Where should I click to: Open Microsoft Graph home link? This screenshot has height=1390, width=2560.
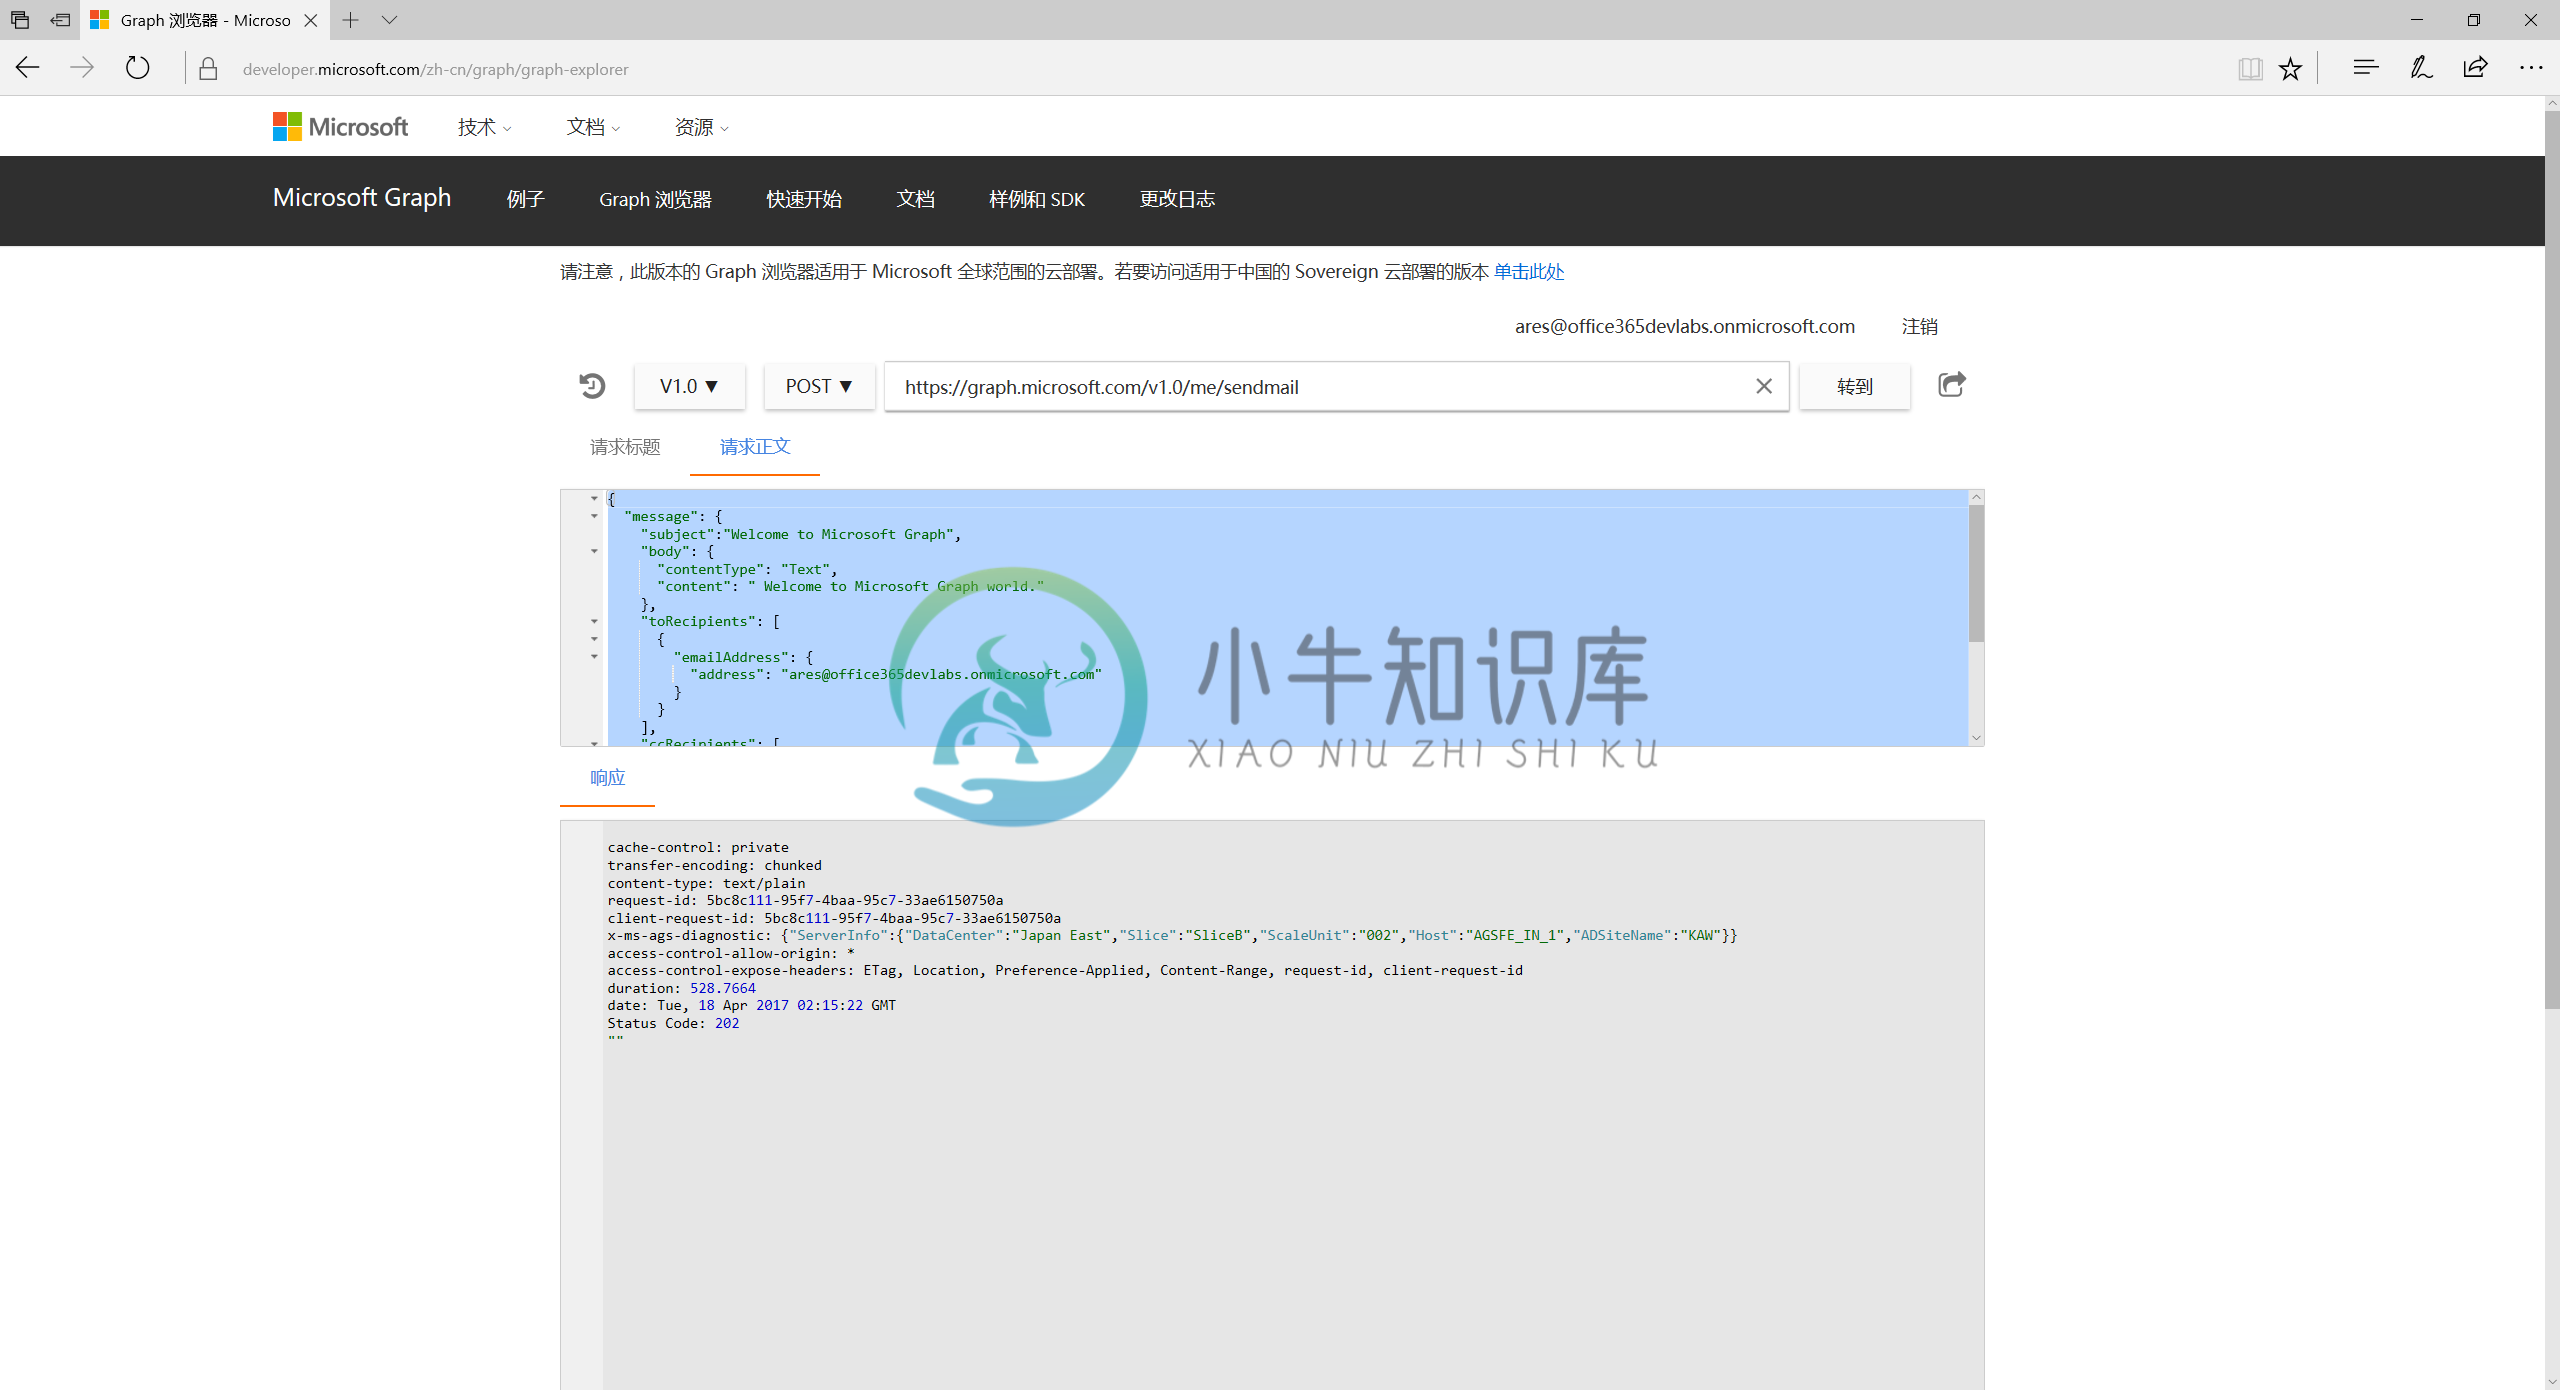362,198
